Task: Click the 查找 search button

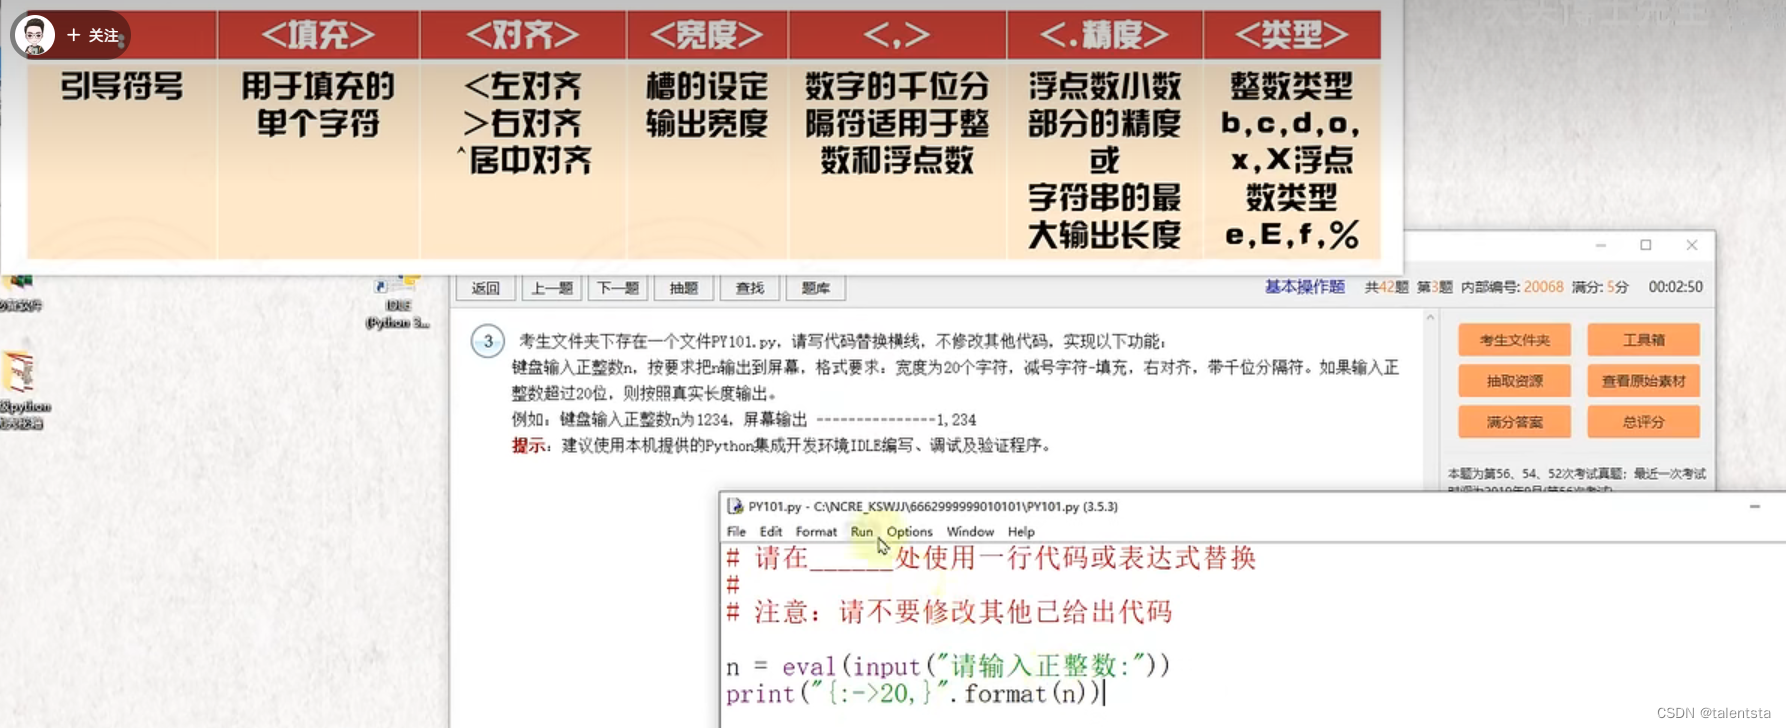Action: 750,288
